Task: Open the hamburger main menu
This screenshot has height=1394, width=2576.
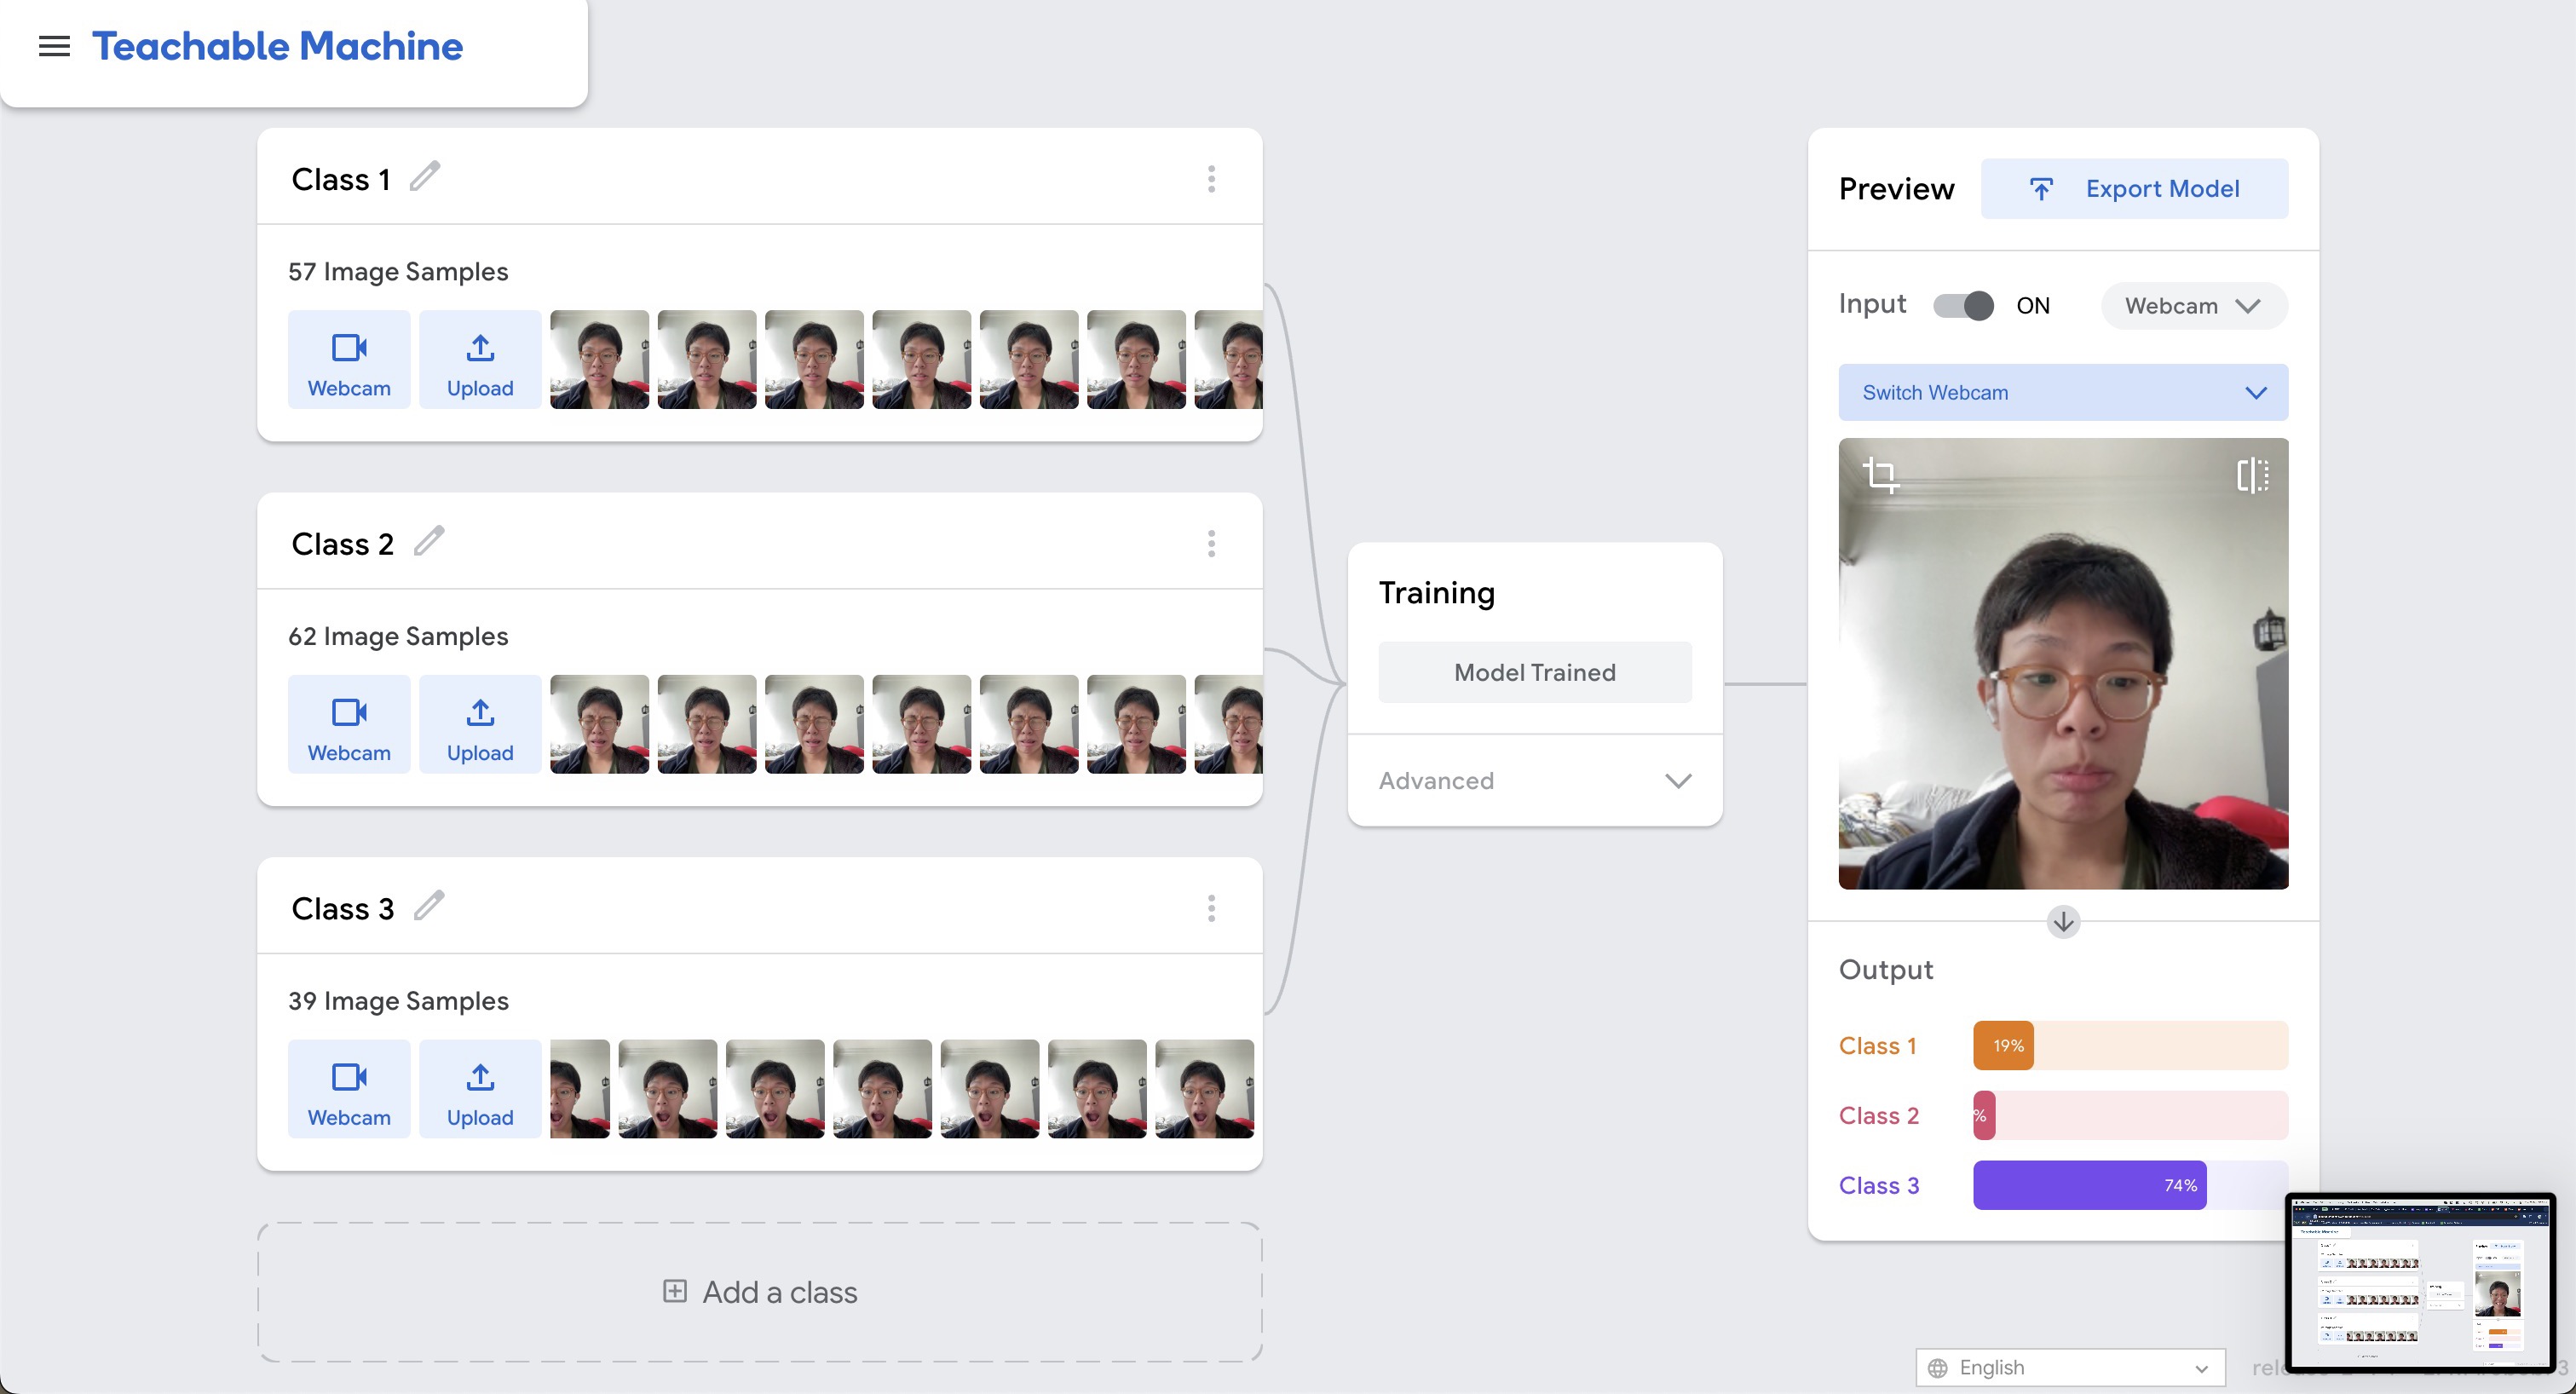Action: [x=54, y=46]
